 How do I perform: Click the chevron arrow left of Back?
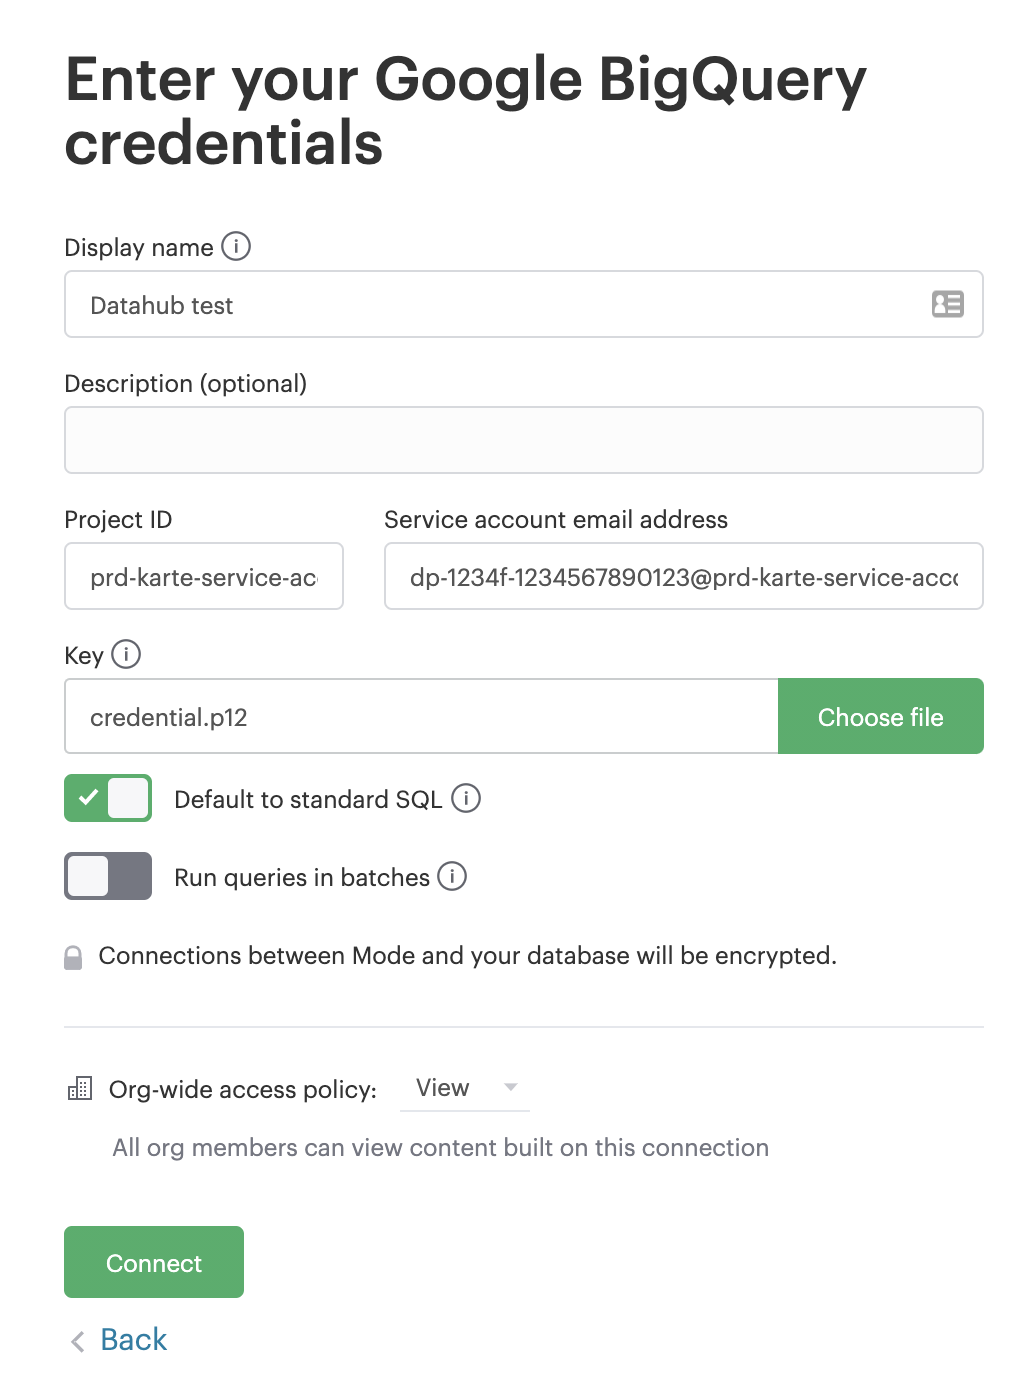coord(78,1341)
